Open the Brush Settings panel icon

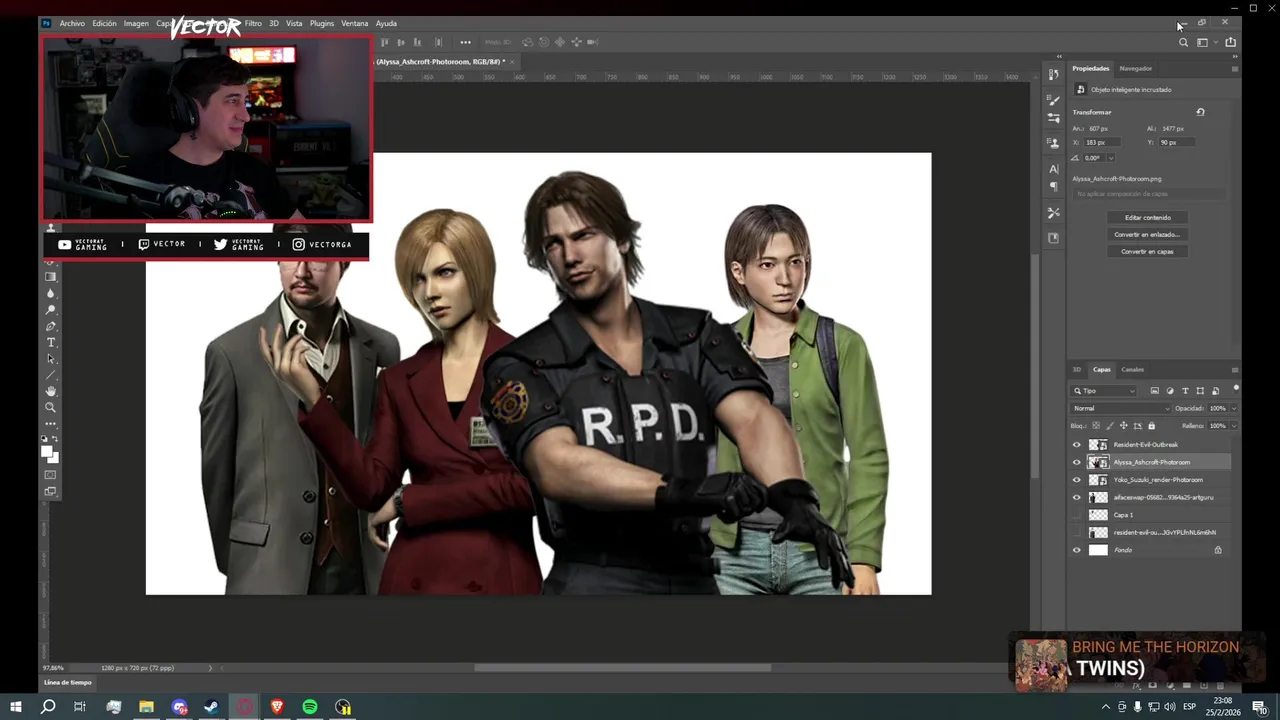tap(1053, 118)
